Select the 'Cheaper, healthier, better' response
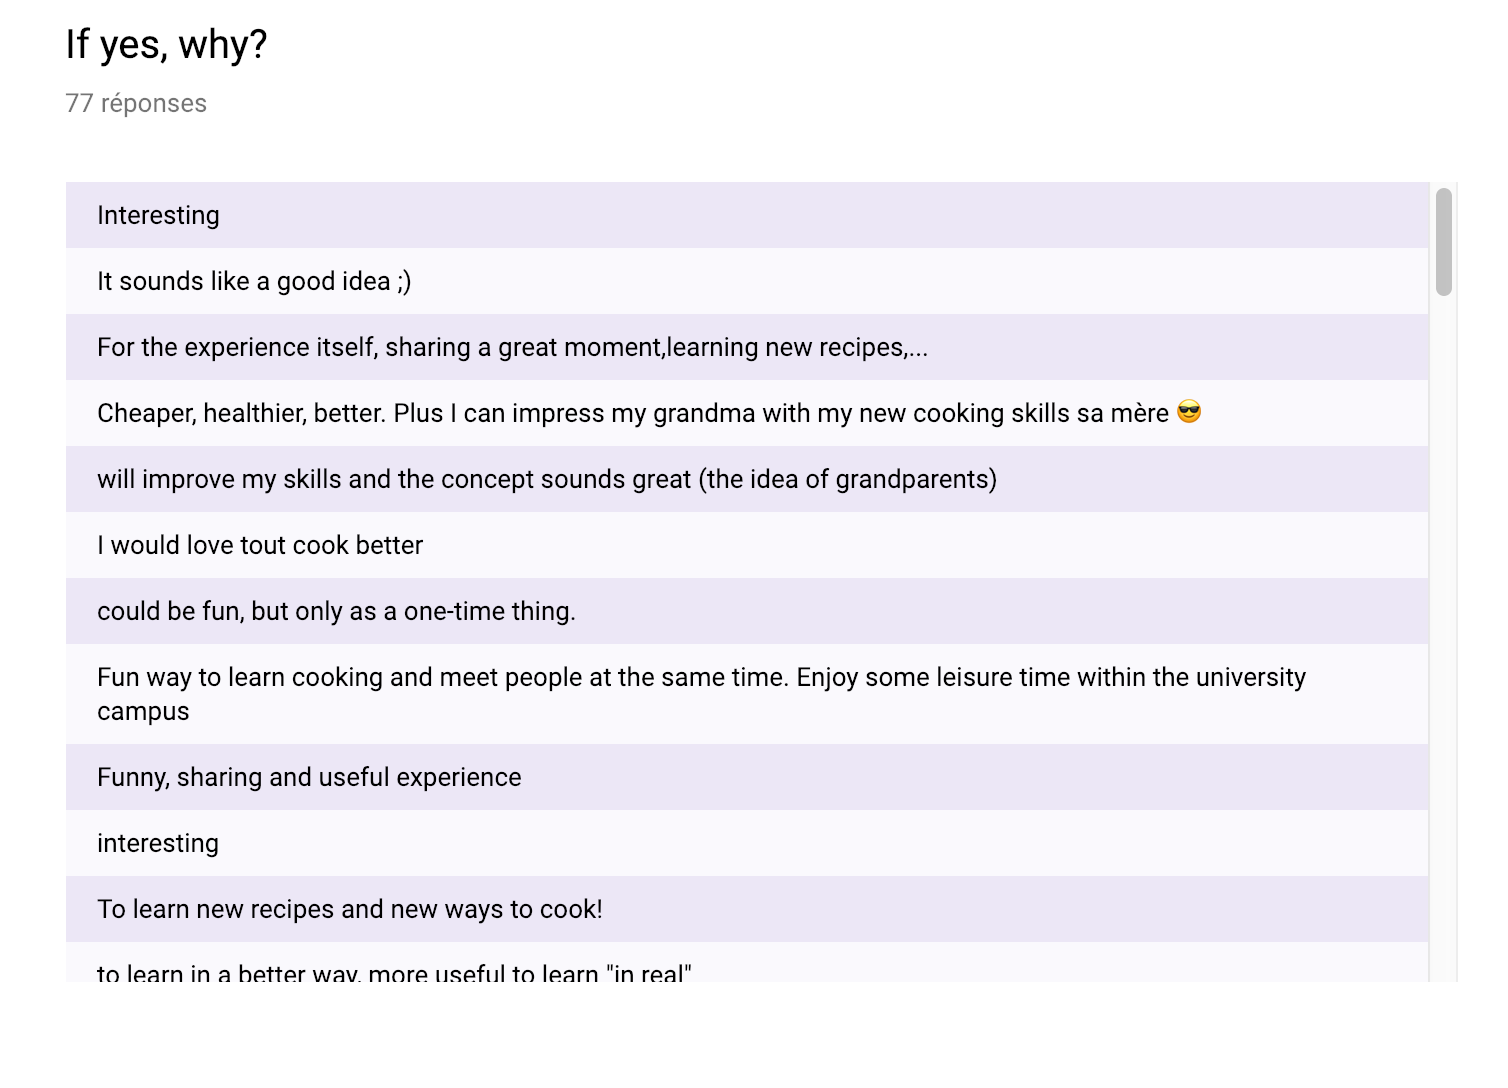The image size is (1508, 1088). tap(747, 413)
